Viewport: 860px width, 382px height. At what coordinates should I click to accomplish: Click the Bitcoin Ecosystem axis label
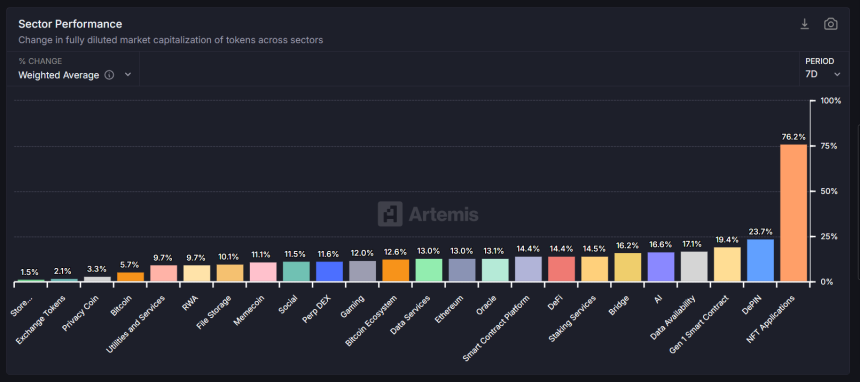[x=372, y=321]
